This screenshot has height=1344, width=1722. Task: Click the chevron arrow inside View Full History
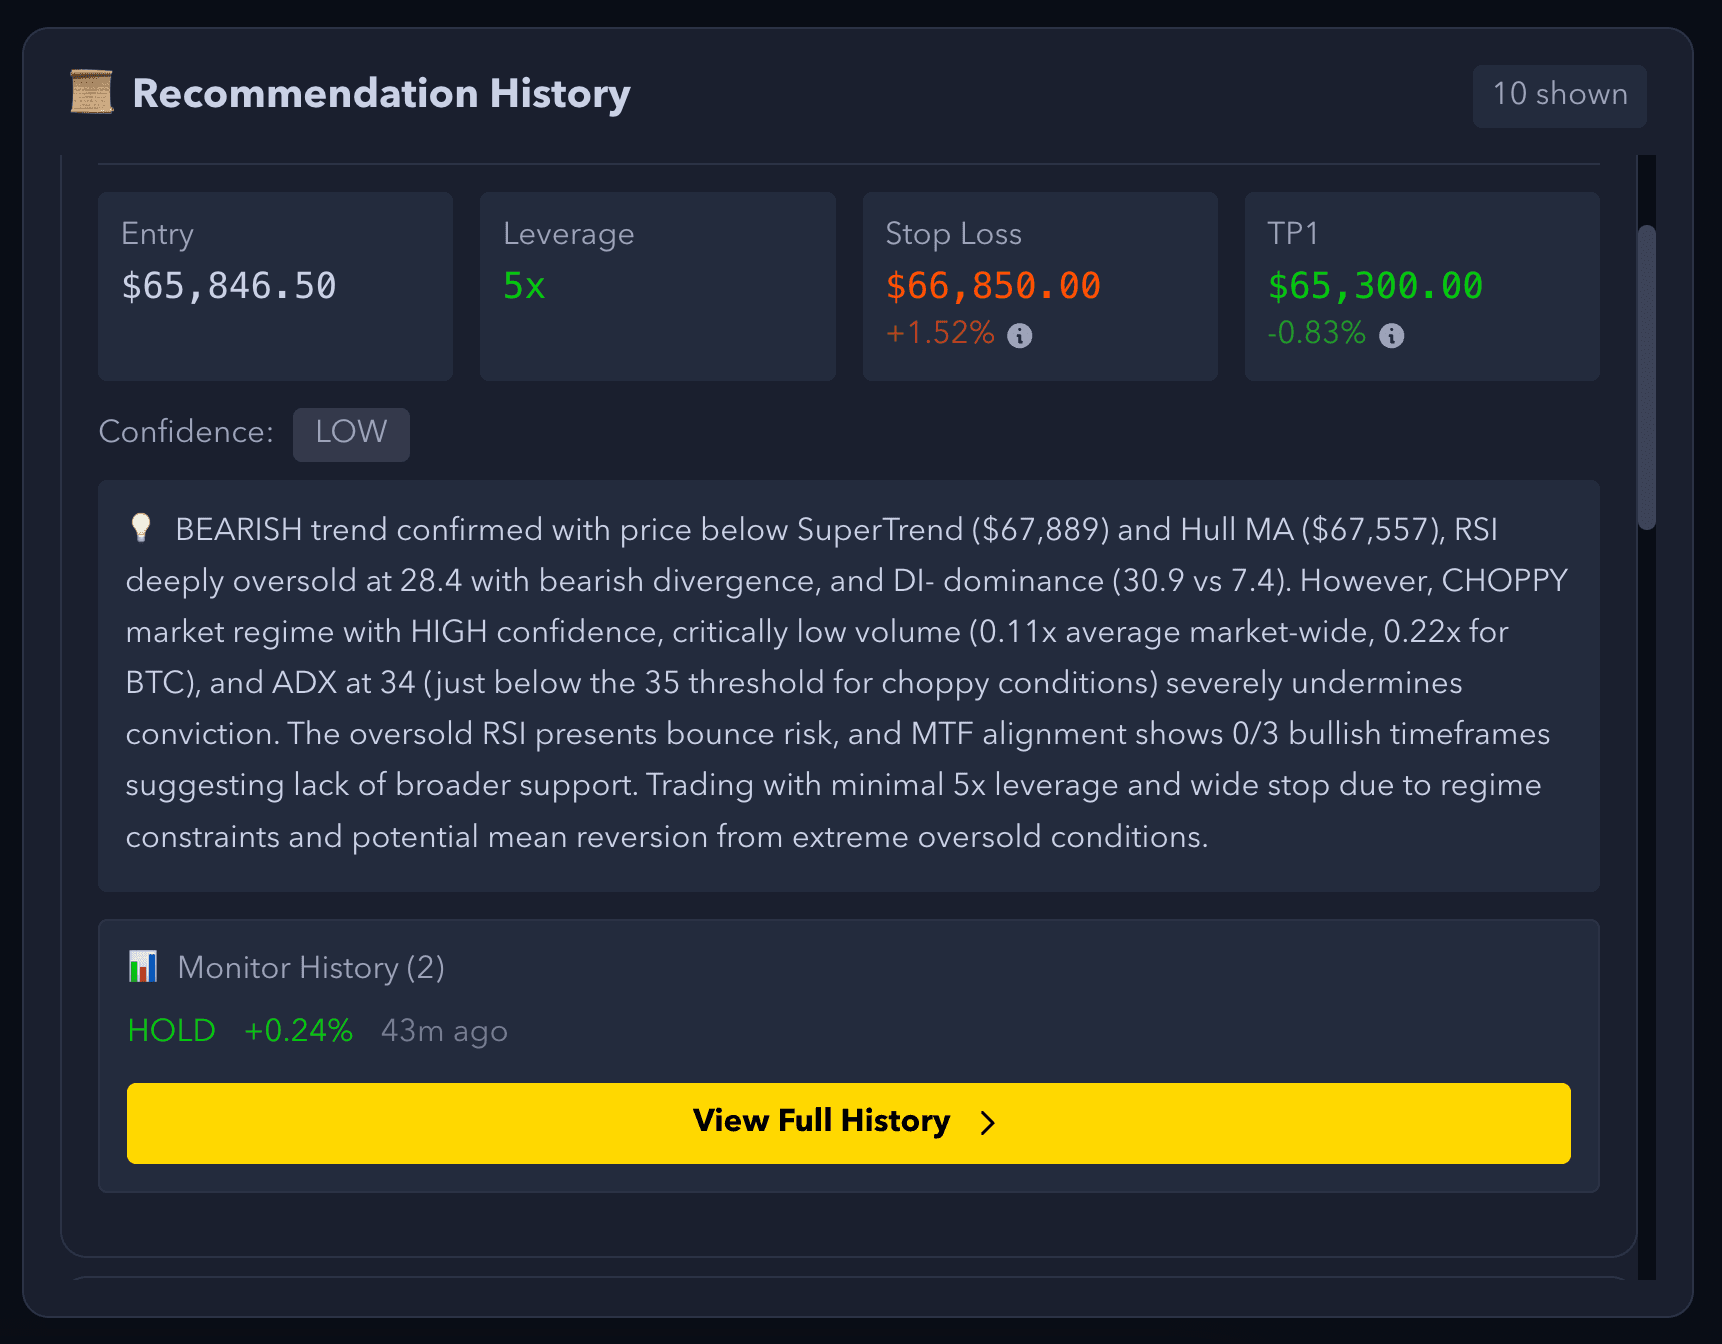(x=987, y=1123)
